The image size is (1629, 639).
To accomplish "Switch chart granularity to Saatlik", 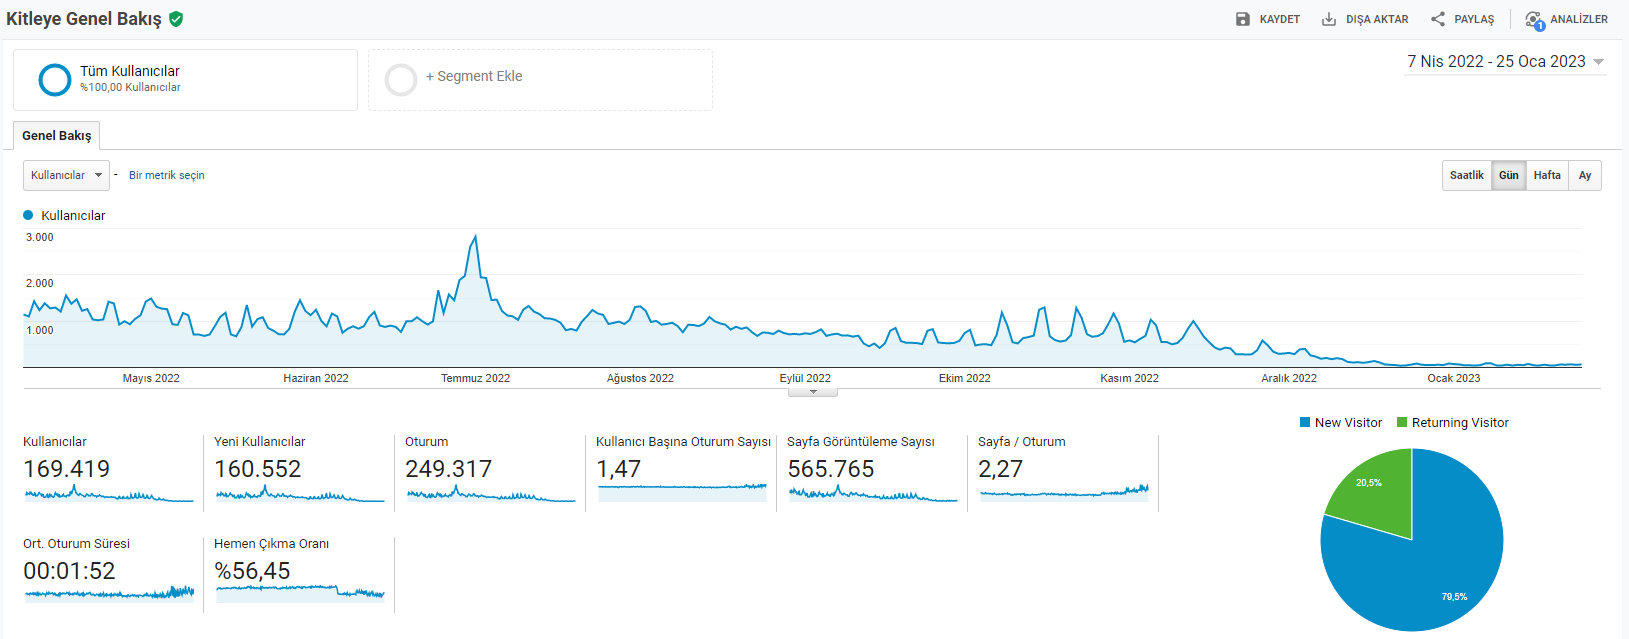I will [1467, 175].
